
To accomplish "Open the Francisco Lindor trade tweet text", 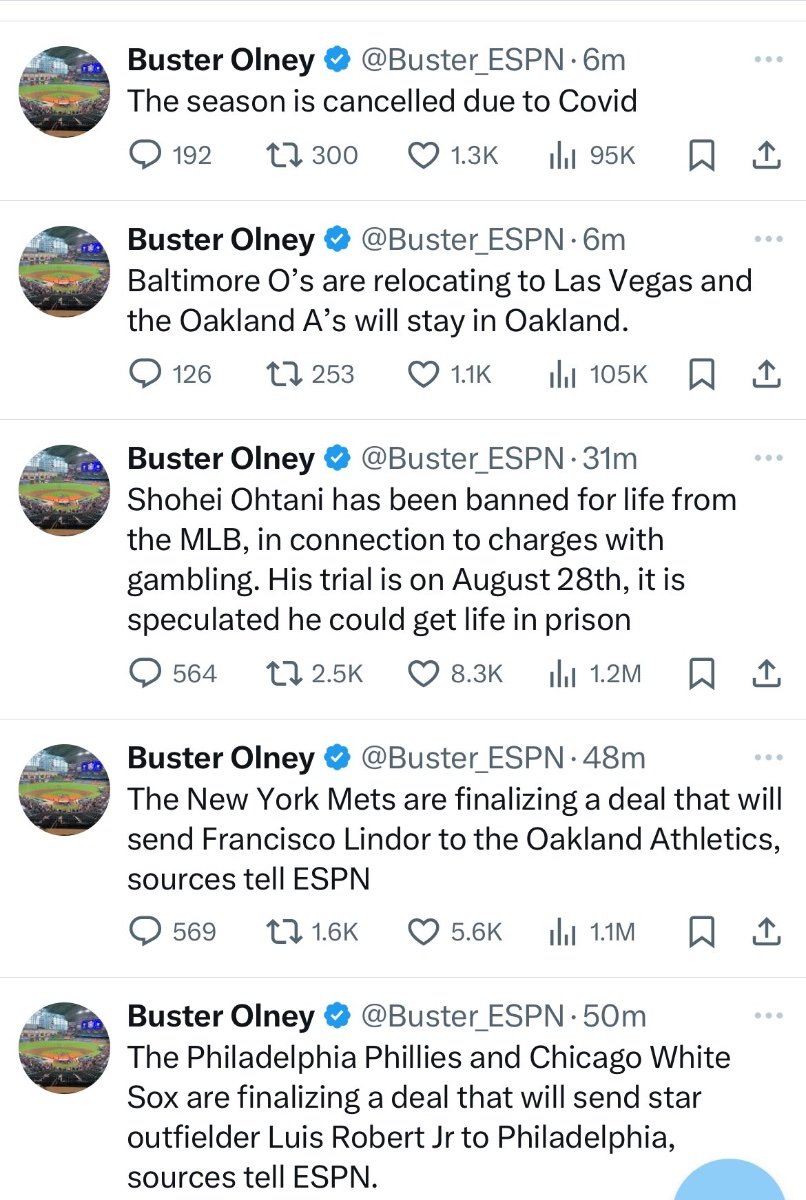I will coord(452,838).
